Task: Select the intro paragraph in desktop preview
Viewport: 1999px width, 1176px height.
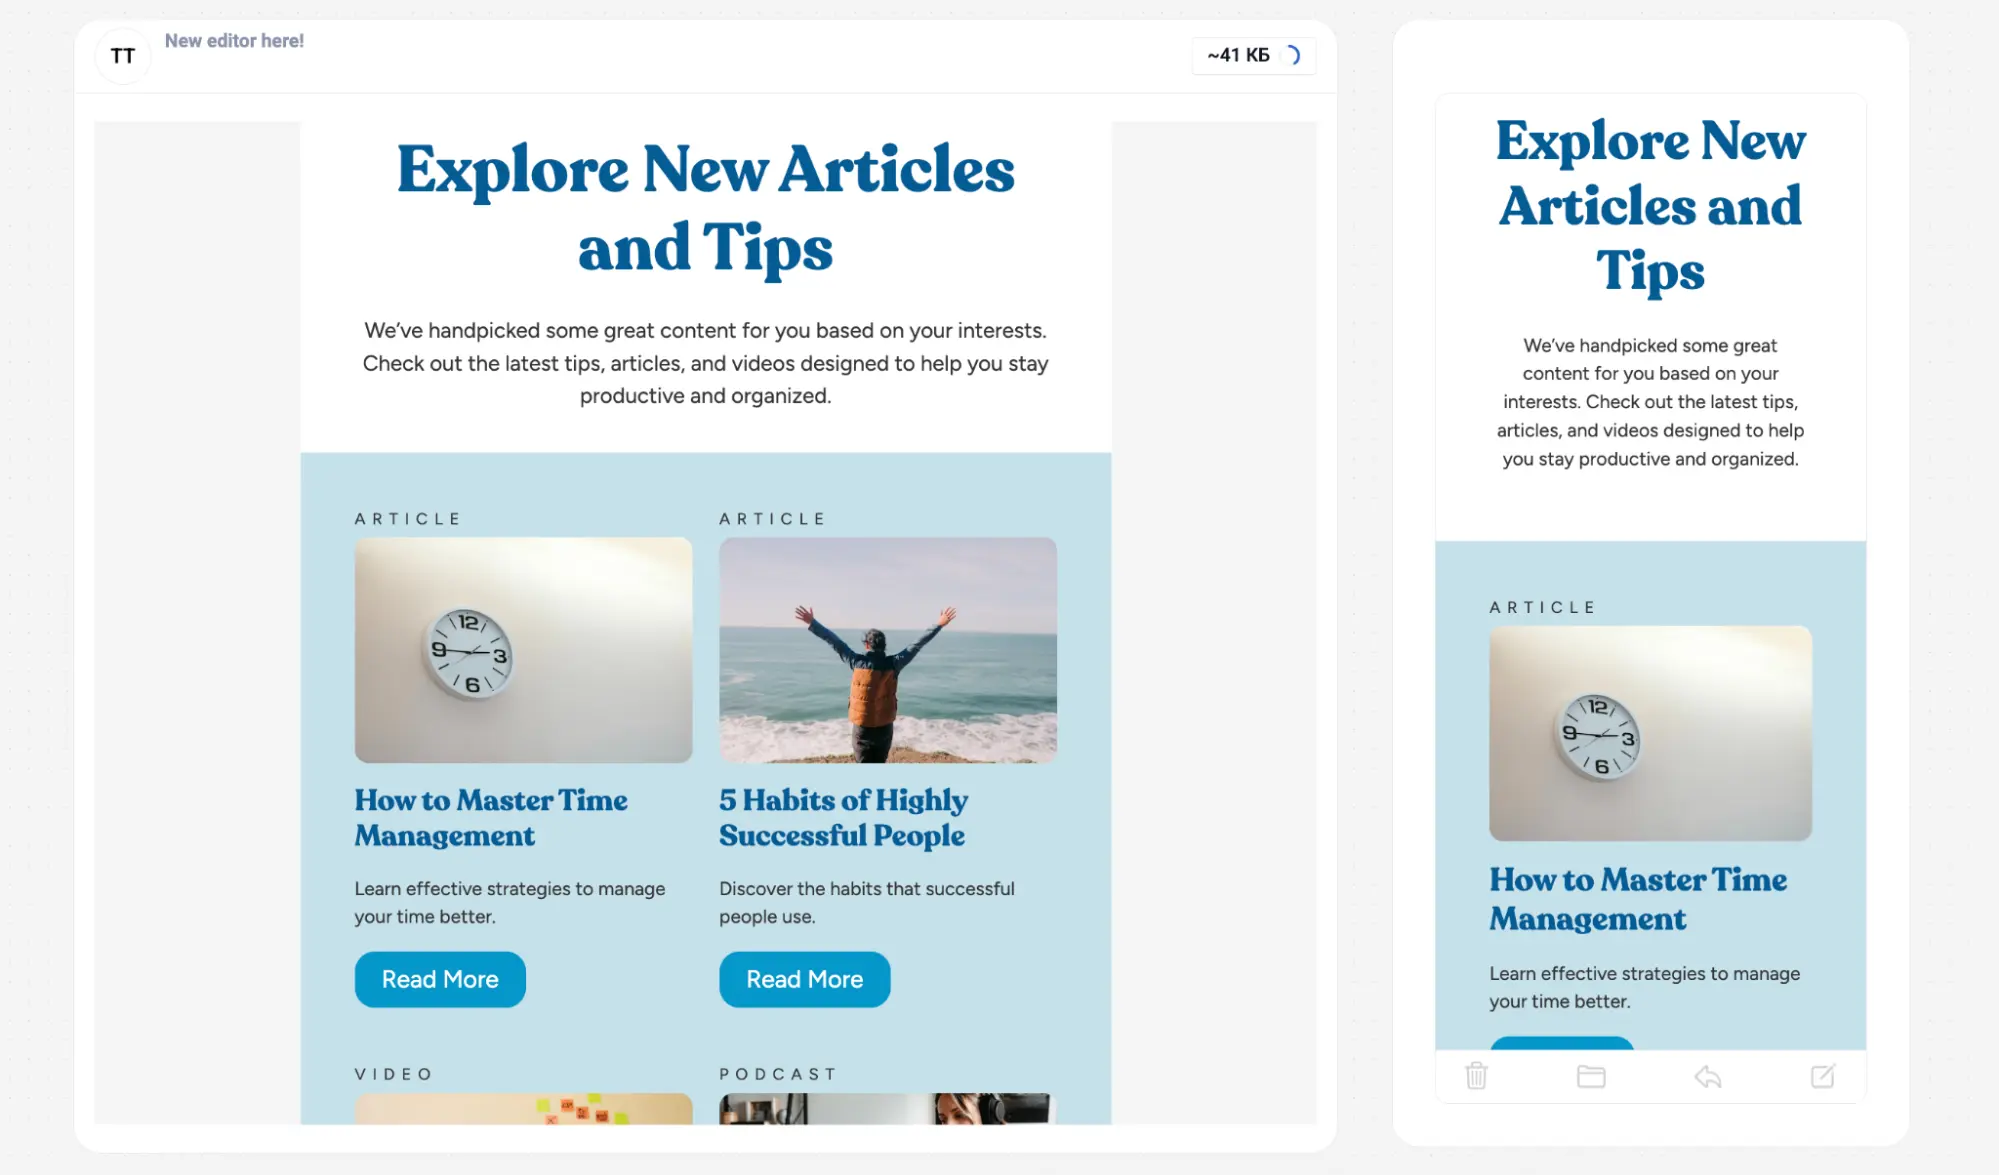Action: click(x=706, y=363)
